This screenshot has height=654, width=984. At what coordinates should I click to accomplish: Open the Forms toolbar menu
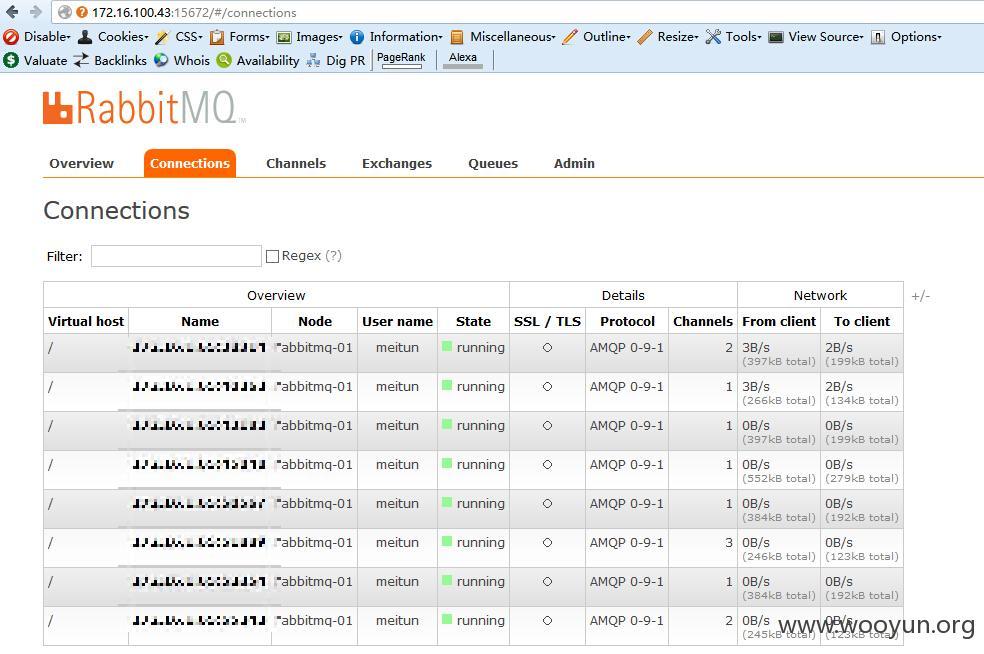pos(249,37)
